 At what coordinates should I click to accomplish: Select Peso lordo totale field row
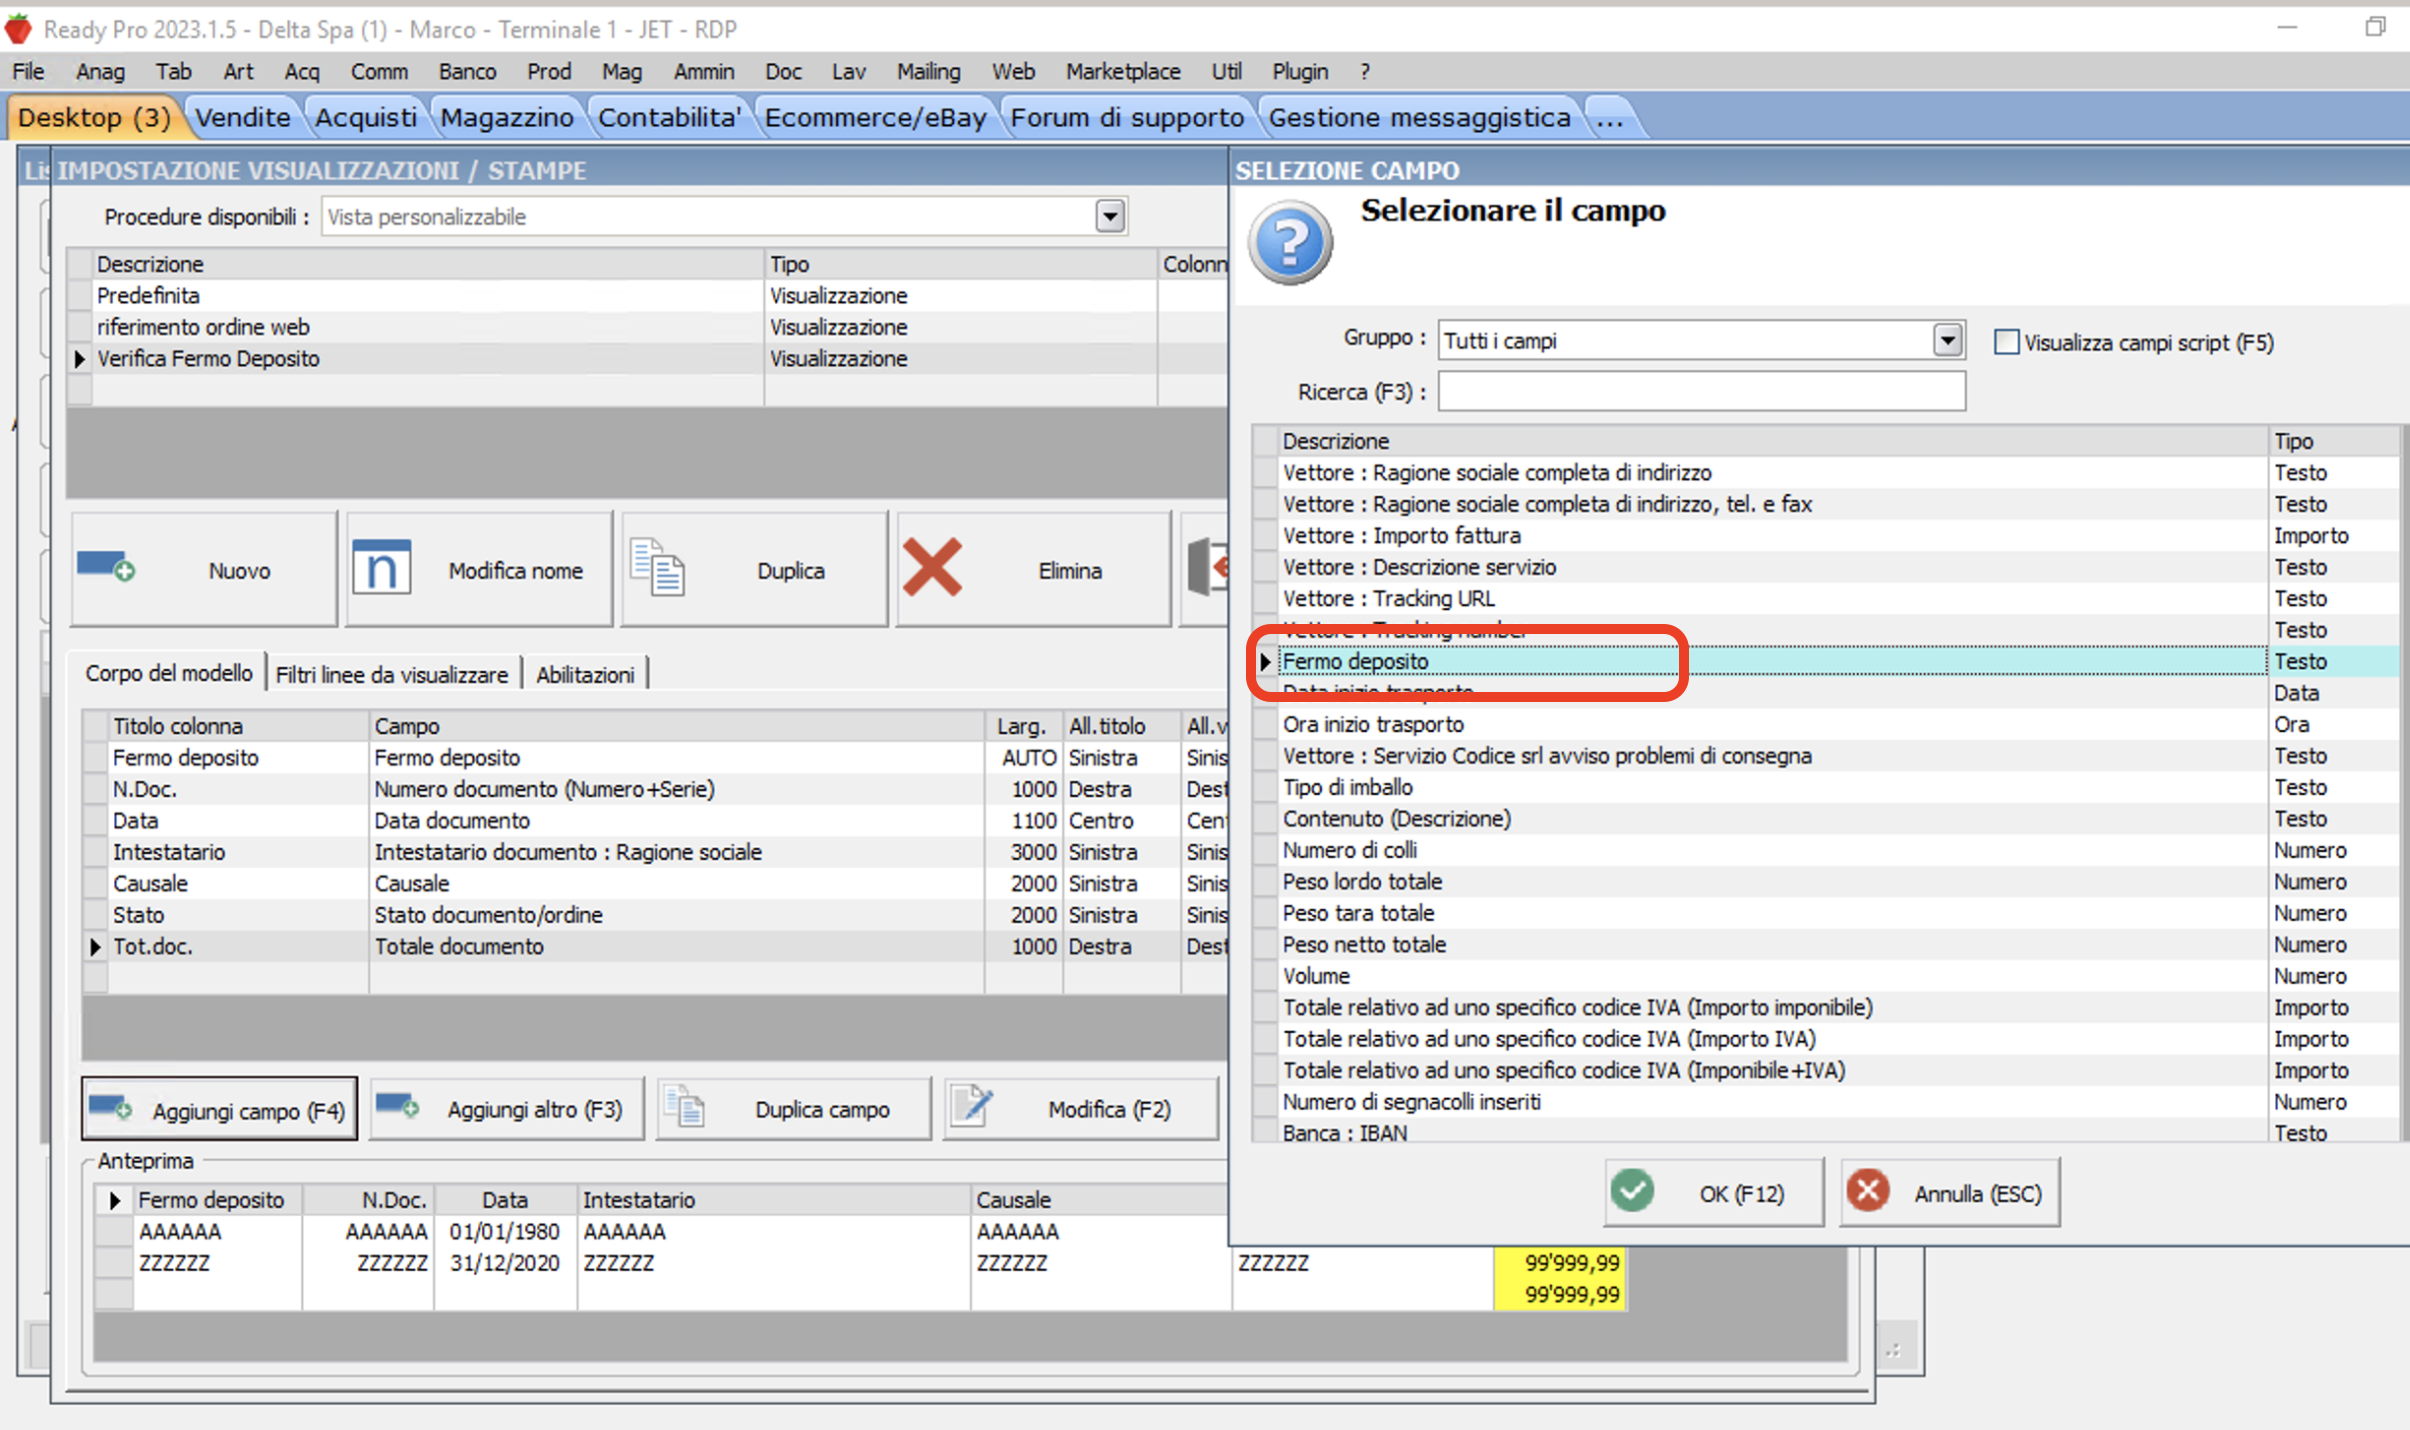click(1362, 881)
